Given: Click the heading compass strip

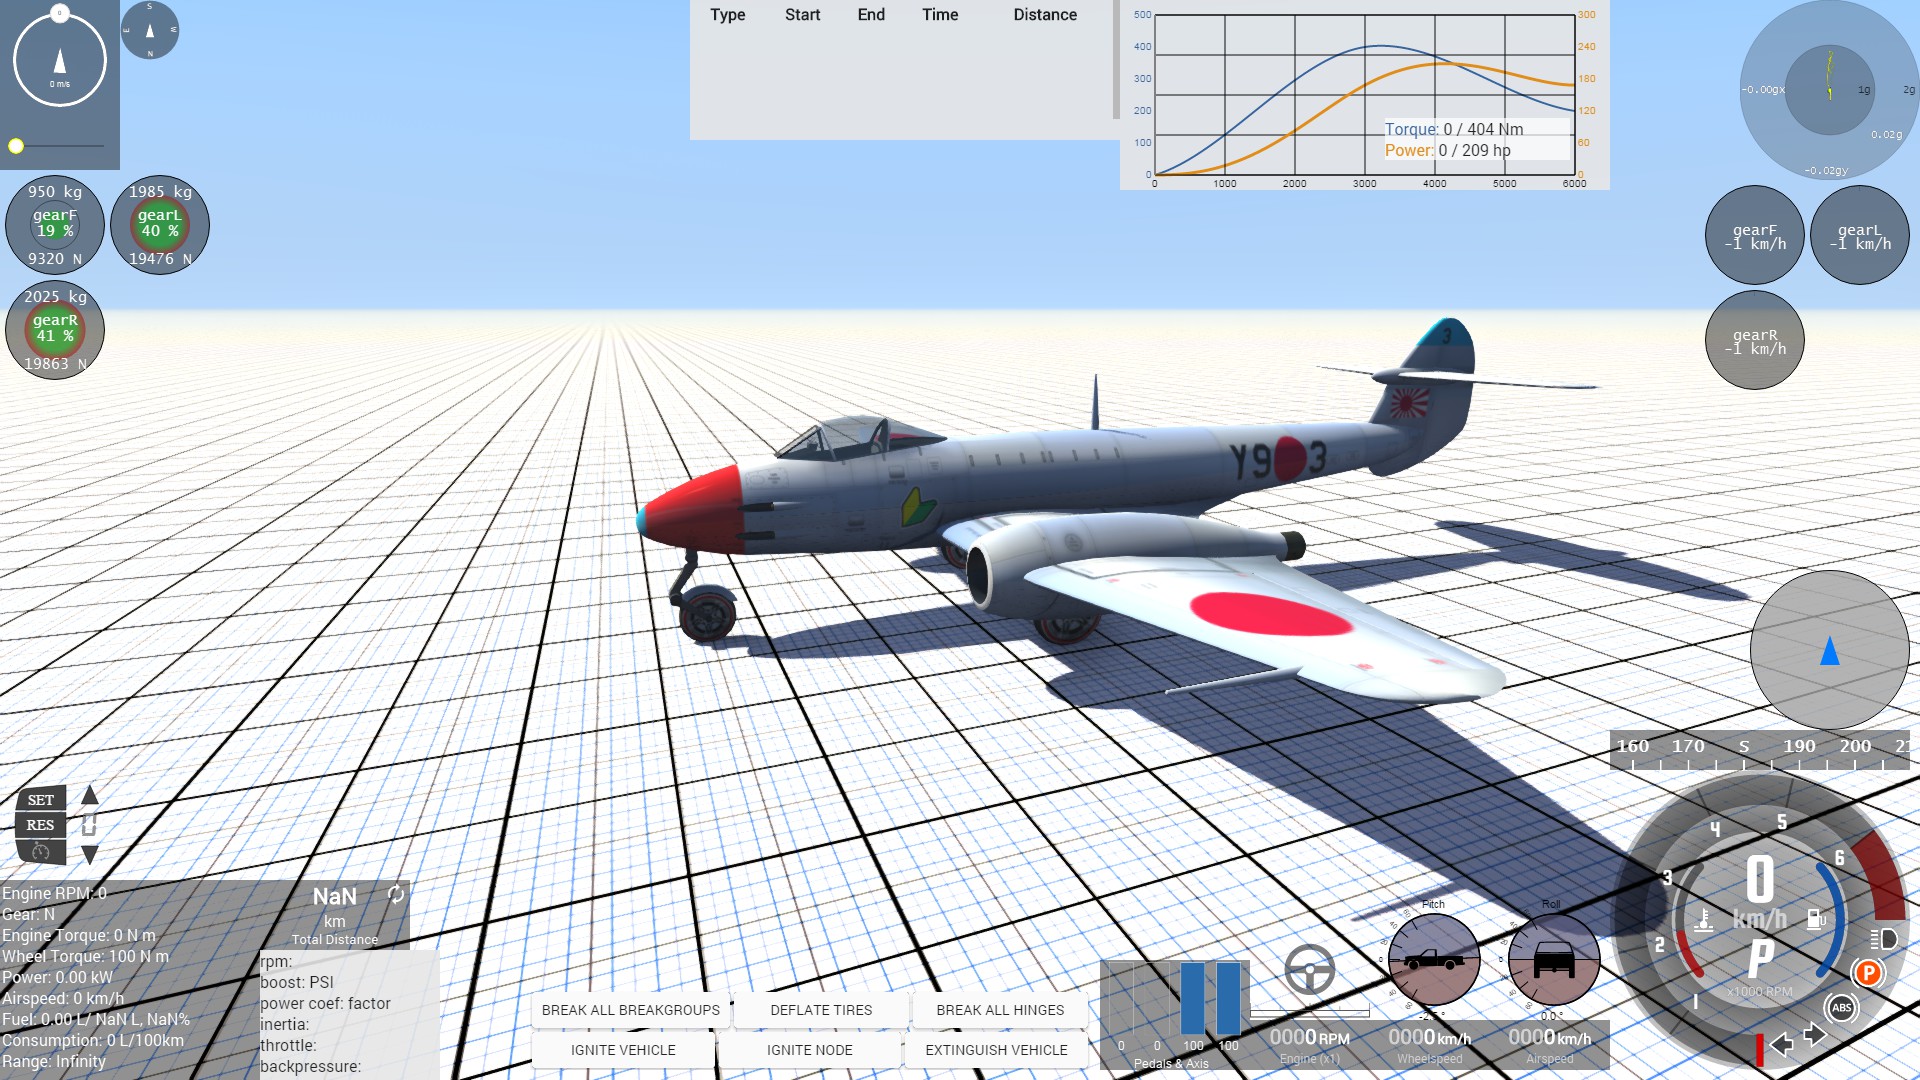Looking at the screenshot, I should (x=1760, y=750).
